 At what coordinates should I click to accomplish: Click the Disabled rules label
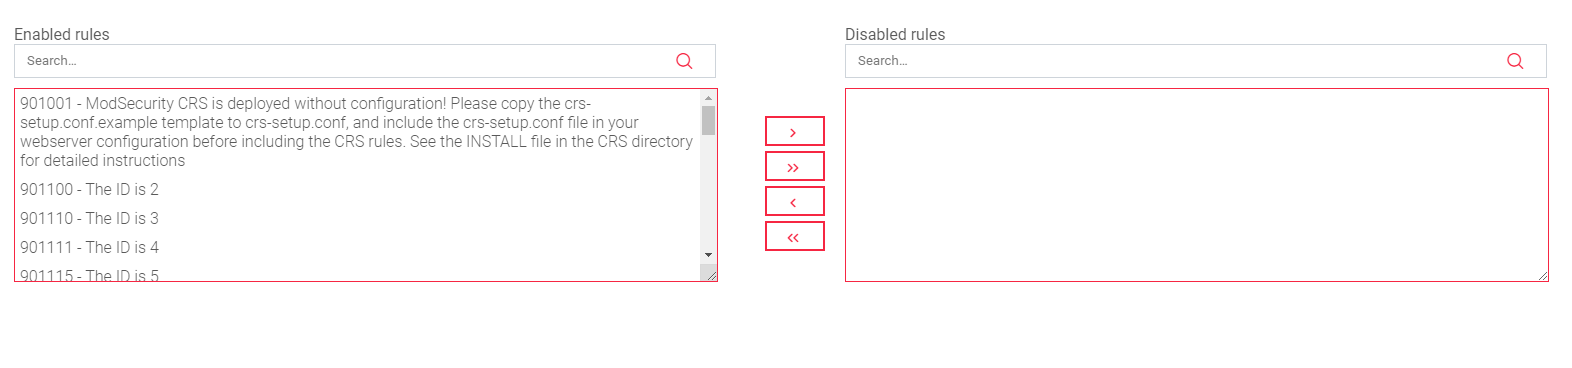pos(895,34)
